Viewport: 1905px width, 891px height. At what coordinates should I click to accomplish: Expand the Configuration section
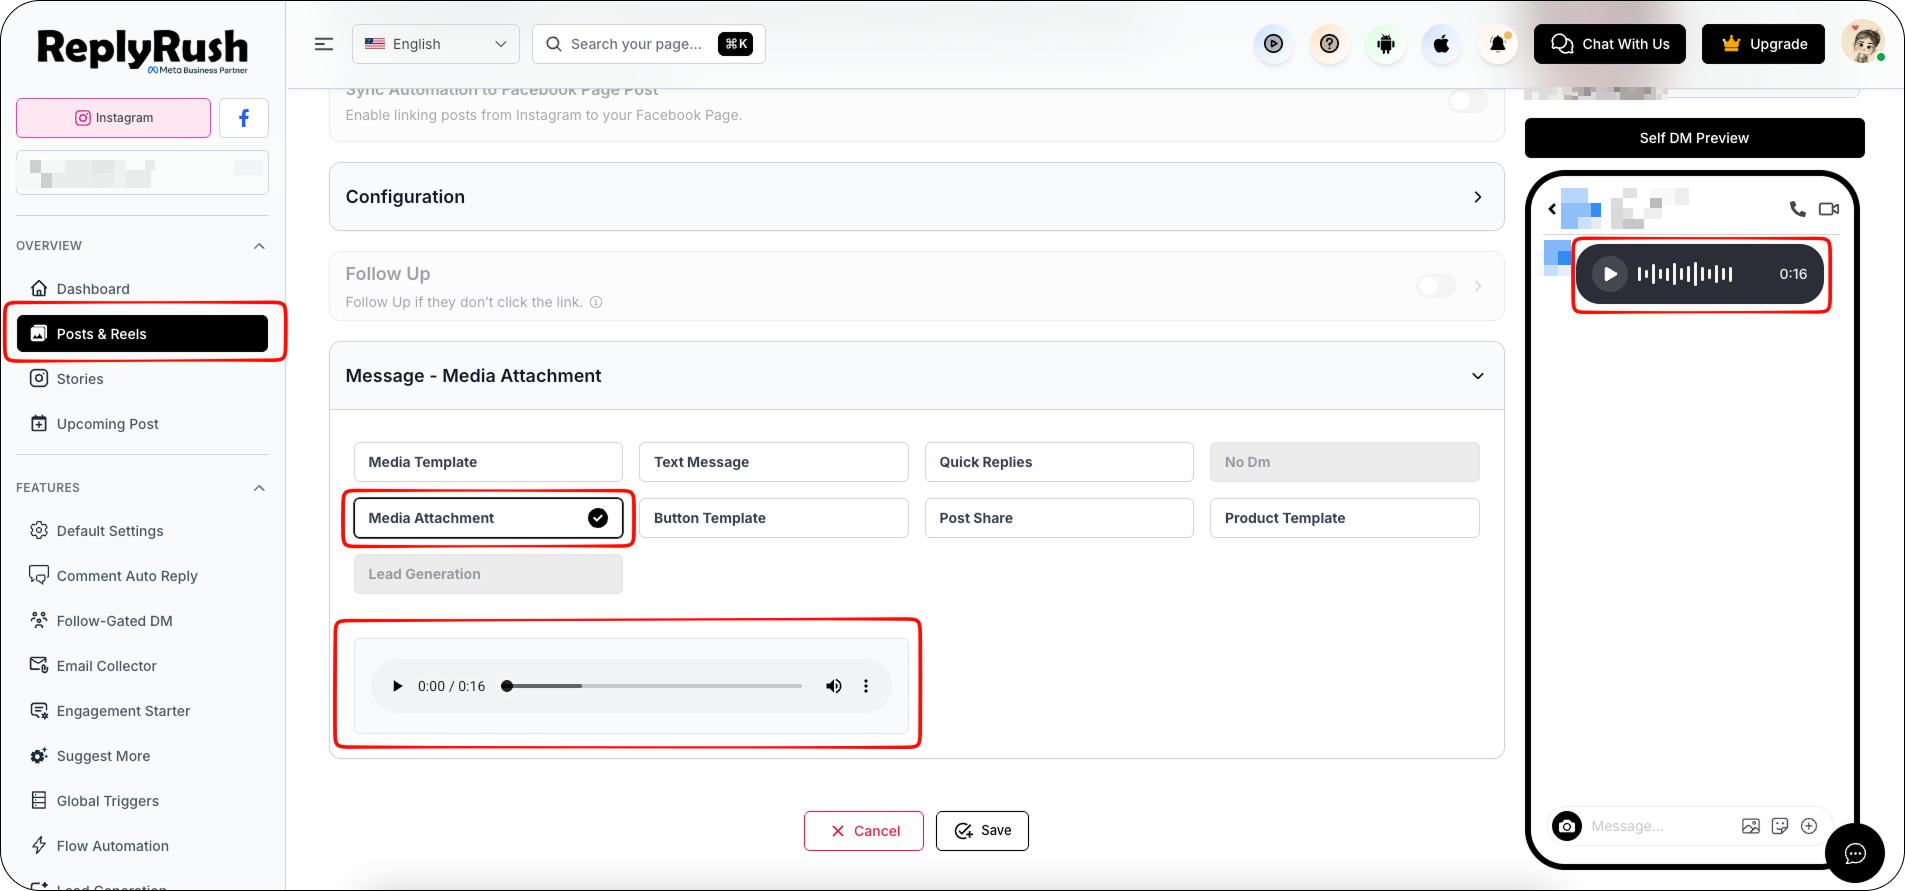tap(917, 197)
